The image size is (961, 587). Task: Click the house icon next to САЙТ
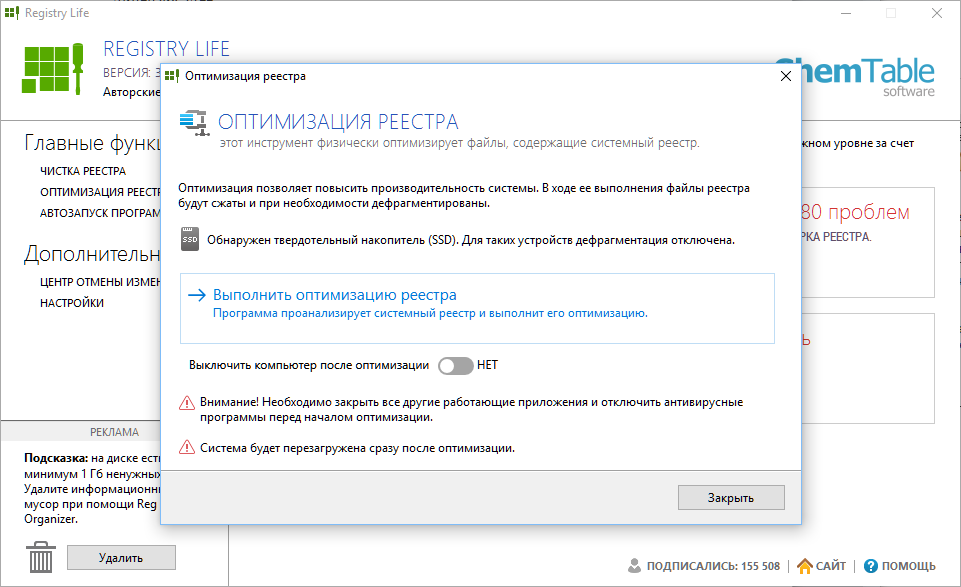point(804,566)
